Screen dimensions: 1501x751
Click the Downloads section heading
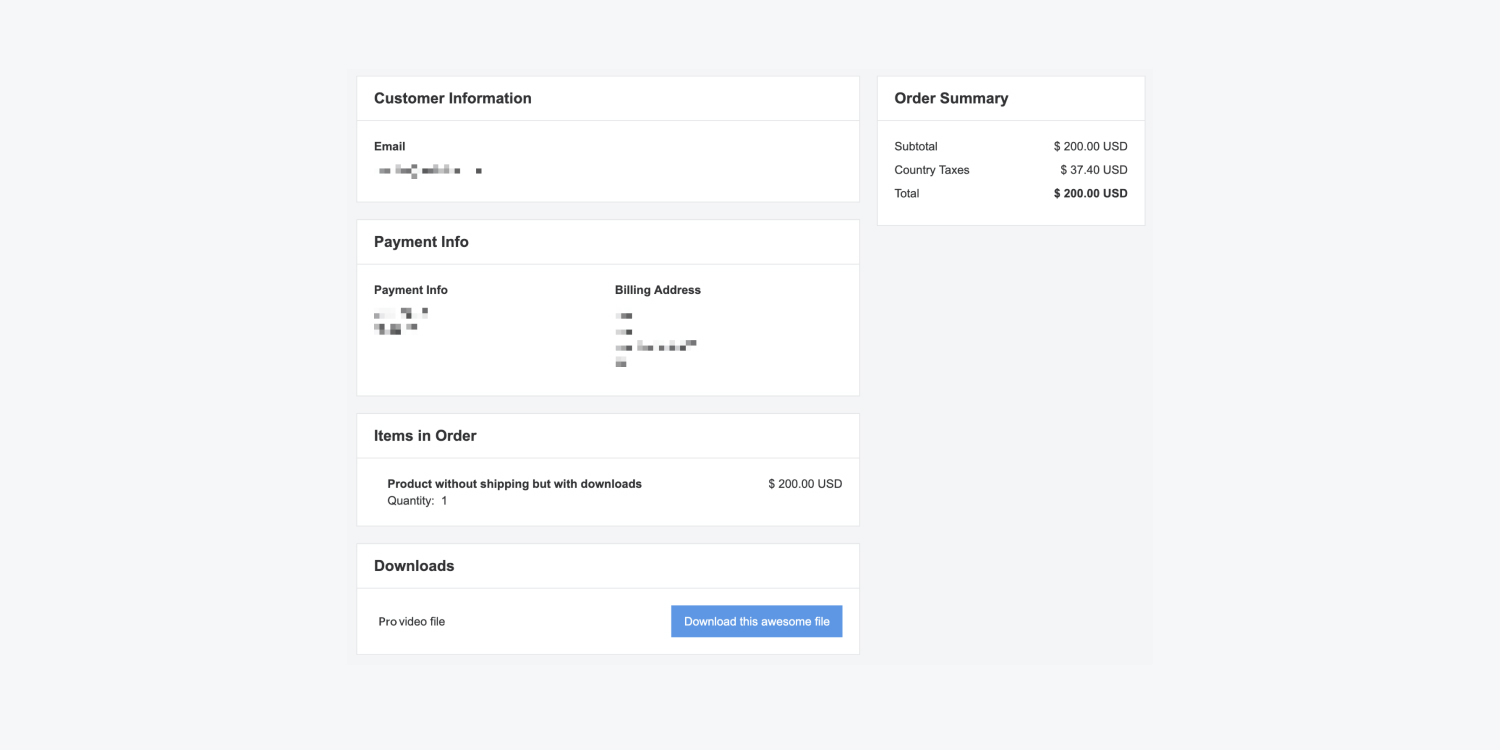(x=414, y=566)
